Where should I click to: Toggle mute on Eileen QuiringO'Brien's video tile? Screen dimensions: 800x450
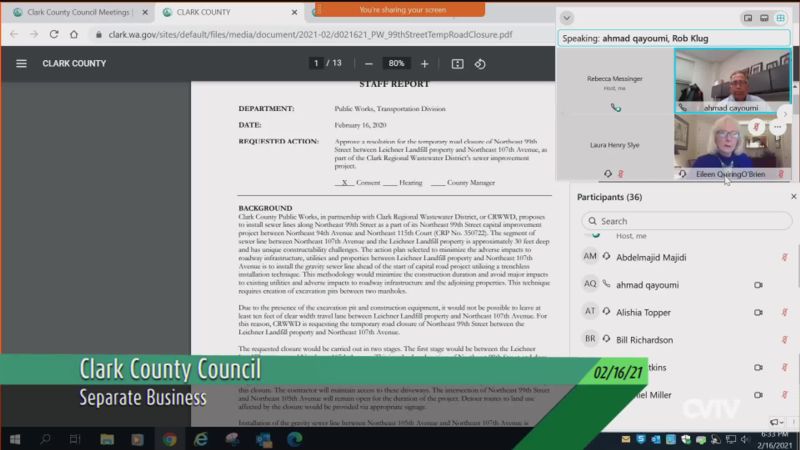[758, 127]
